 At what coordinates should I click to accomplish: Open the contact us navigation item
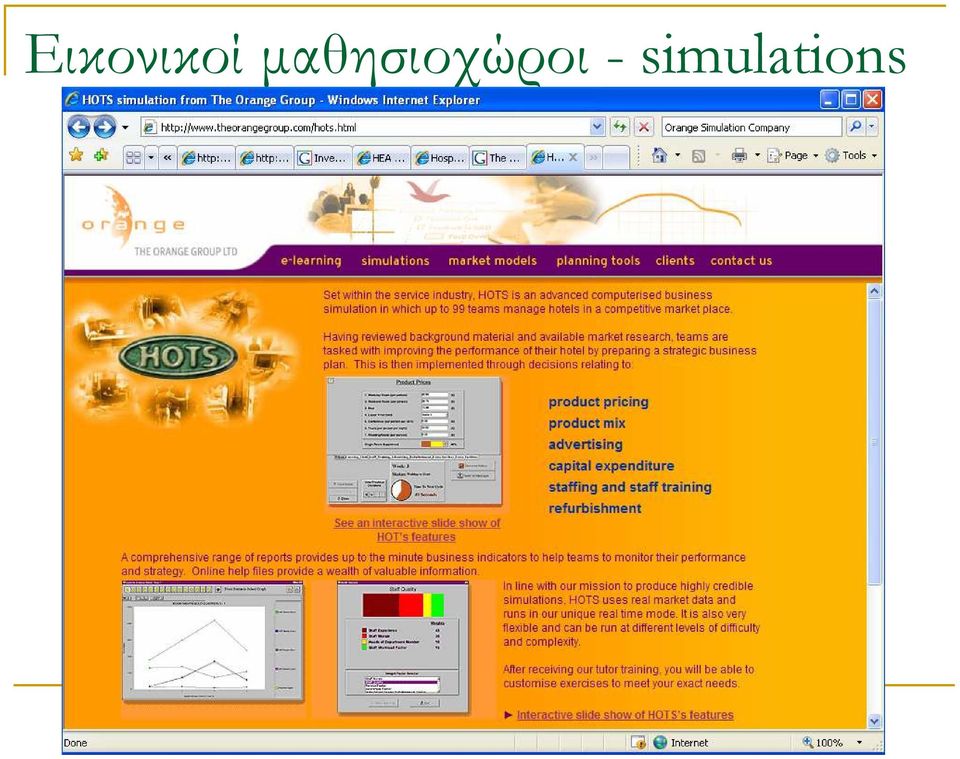point(741,261)
